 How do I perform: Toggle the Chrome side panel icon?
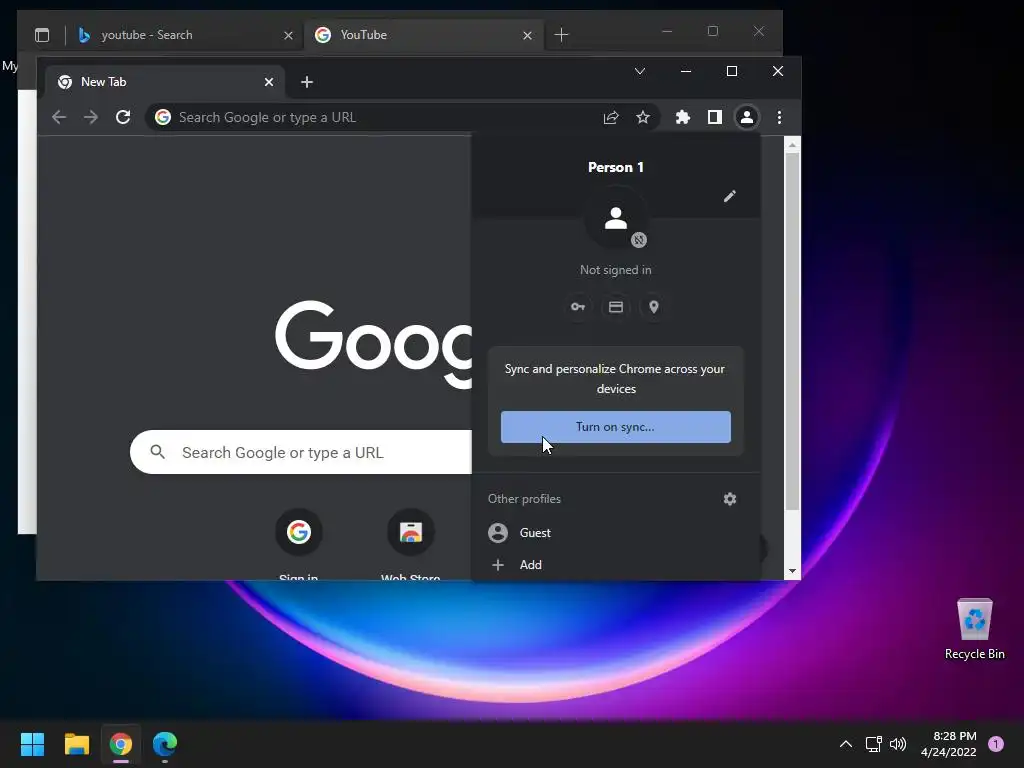coord(714,118)
